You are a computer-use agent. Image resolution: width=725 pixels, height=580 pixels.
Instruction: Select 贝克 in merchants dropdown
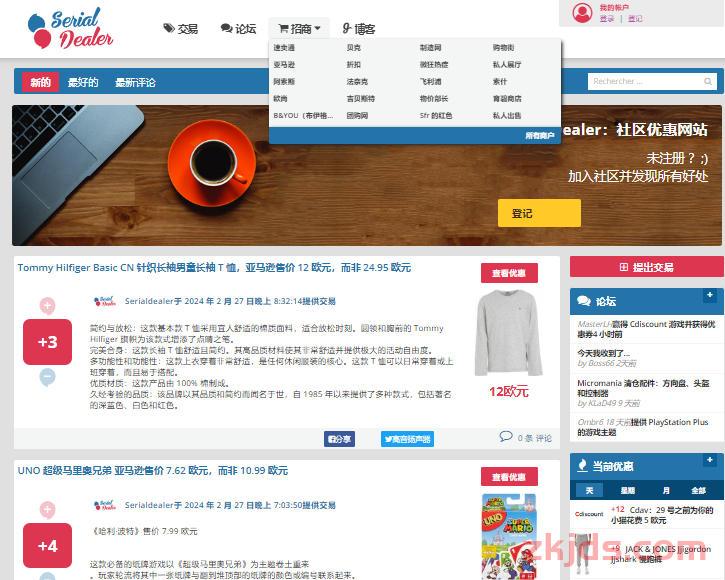[x=354, y=48]
